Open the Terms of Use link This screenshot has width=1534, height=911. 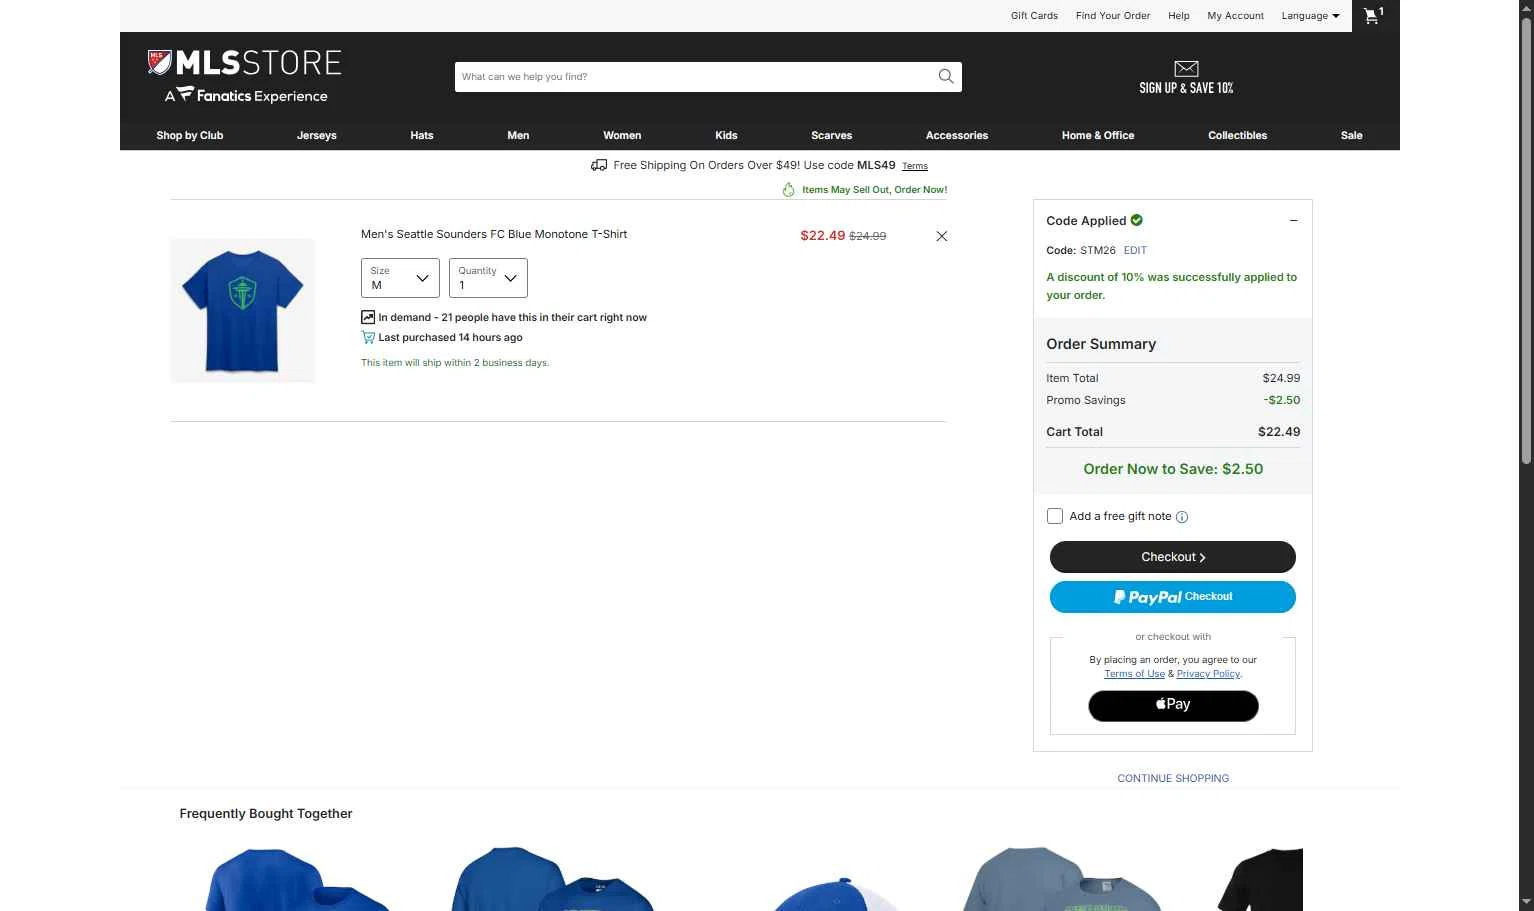tap(1134, 674)
